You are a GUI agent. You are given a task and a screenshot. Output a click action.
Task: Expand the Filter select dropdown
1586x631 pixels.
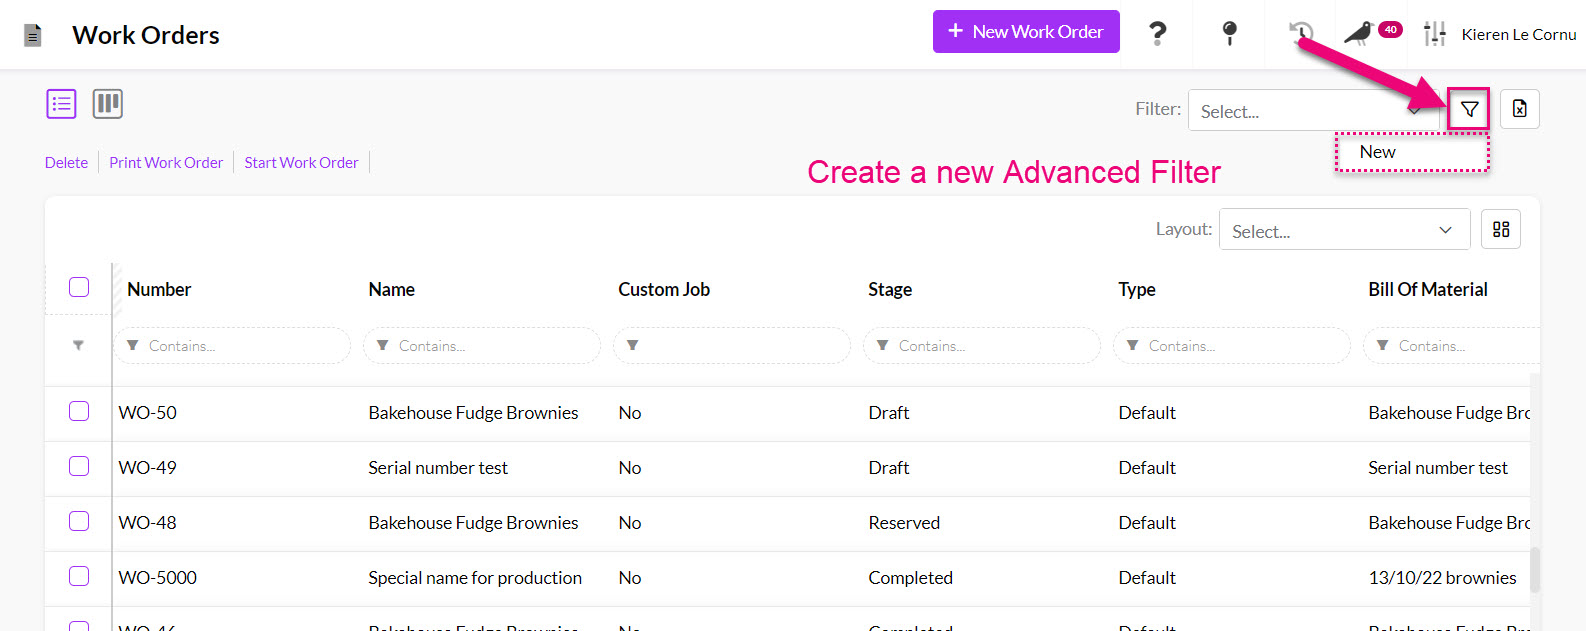click(x=1310, y=111)
